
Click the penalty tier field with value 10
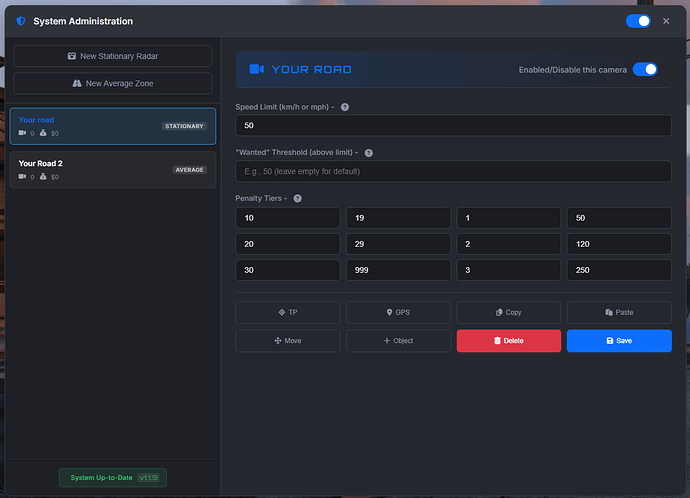click(x=288, y=218)
